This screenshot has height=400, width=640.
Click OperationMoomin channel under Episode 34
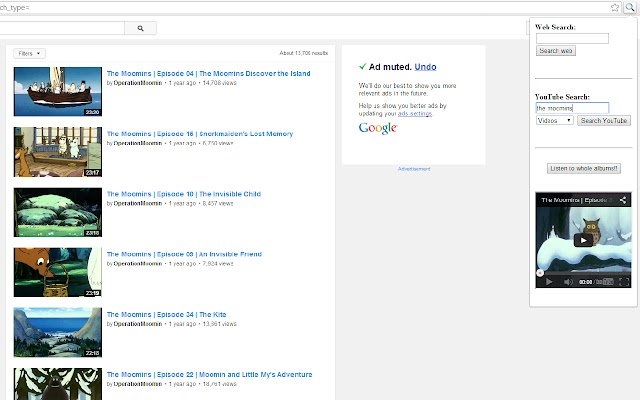click(x=138, y=324)
